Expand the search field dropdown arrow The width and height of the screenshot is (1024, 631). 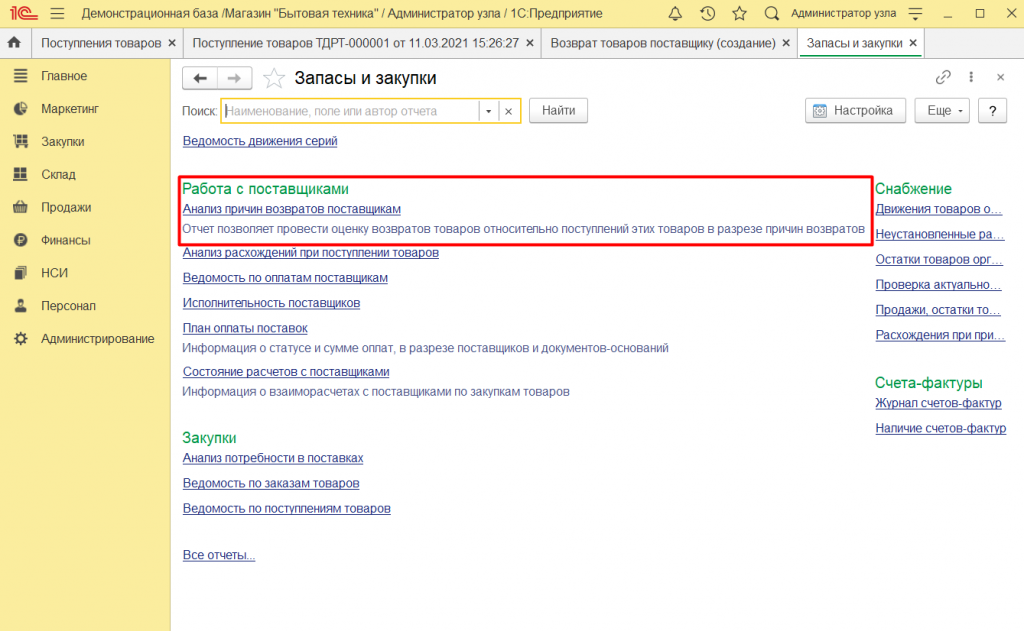pos(489,112)
